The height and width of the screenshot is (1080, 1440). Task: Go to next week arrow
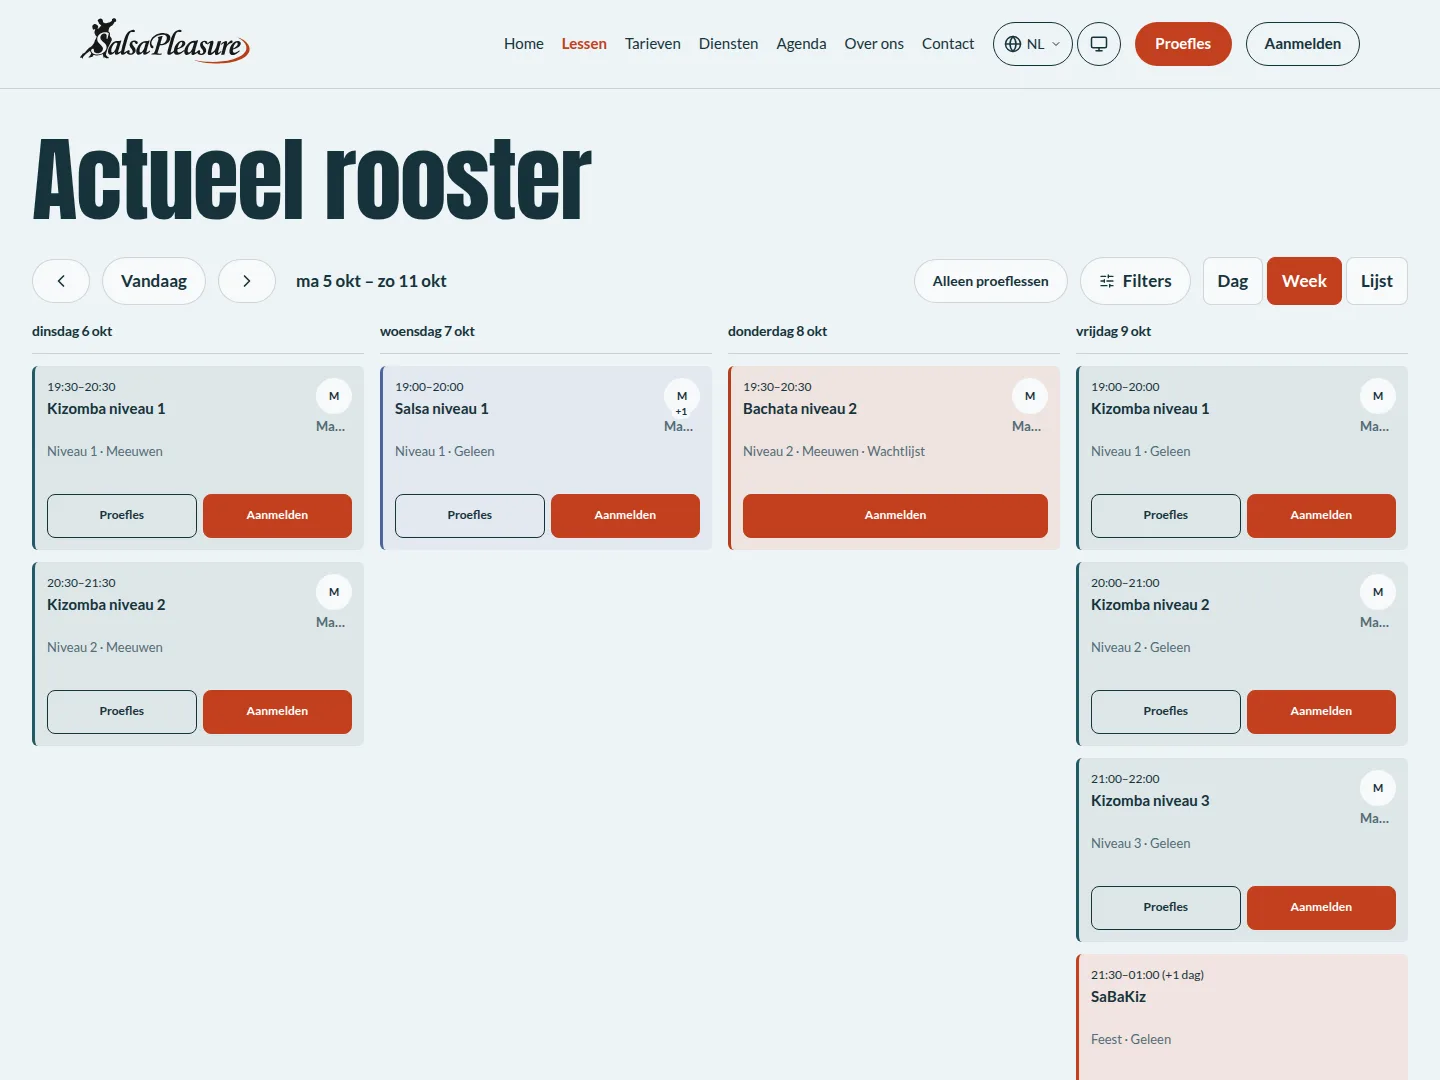coord(247,281)
